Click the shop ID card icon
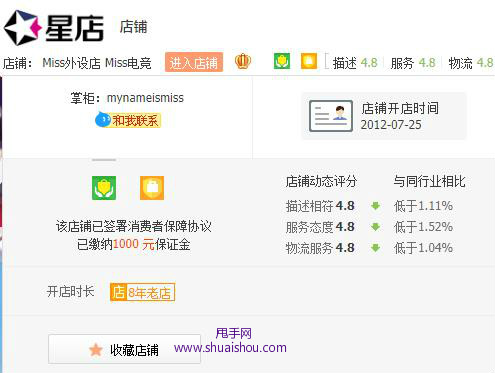The image size is (495, 373). coord(331,116)
